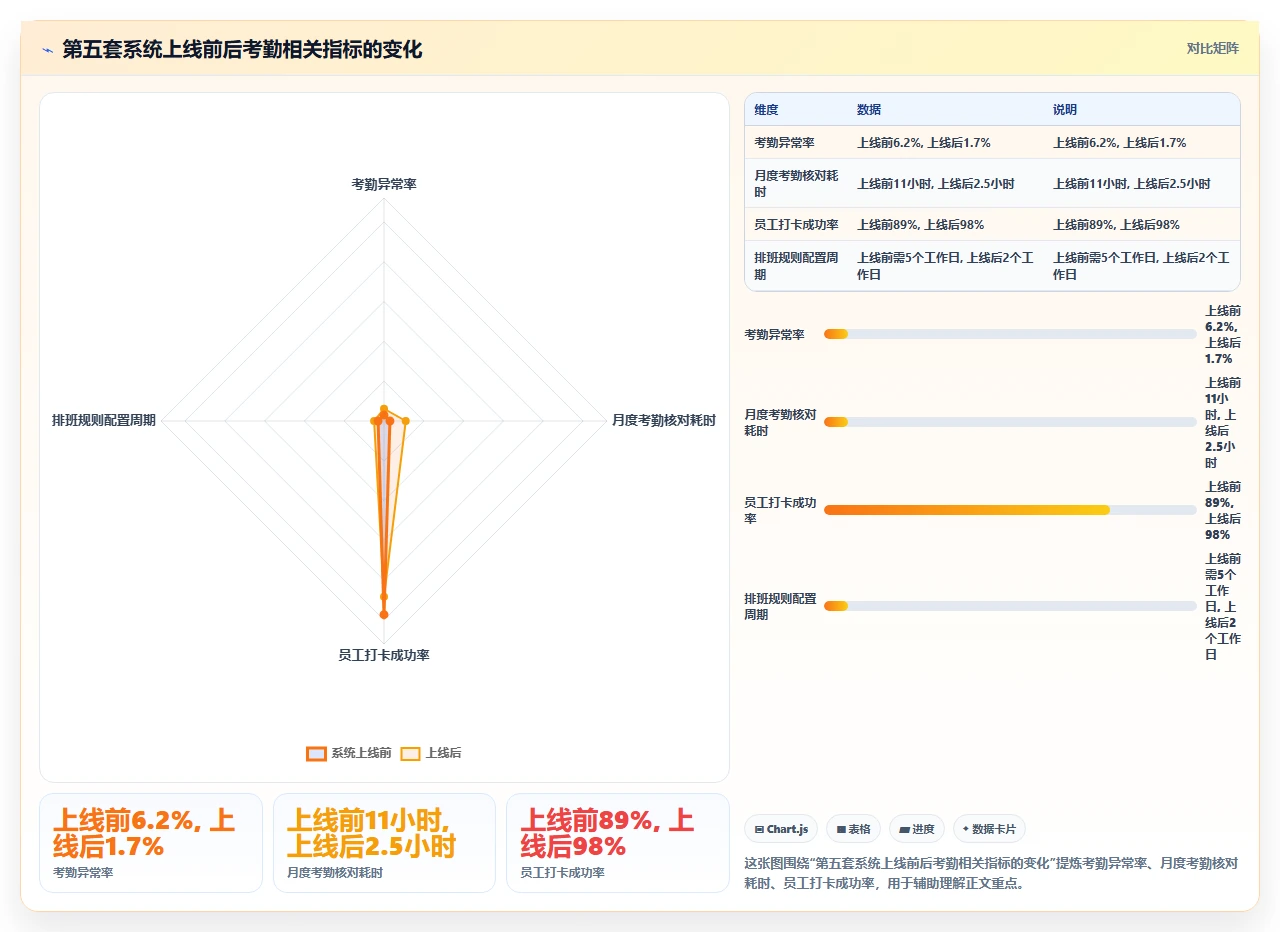Image resolution: width=1280 pixels, height=932 pixels.
Task: Click the bottom radar data point
Action: pyautogui.click(x=384, y=615)
